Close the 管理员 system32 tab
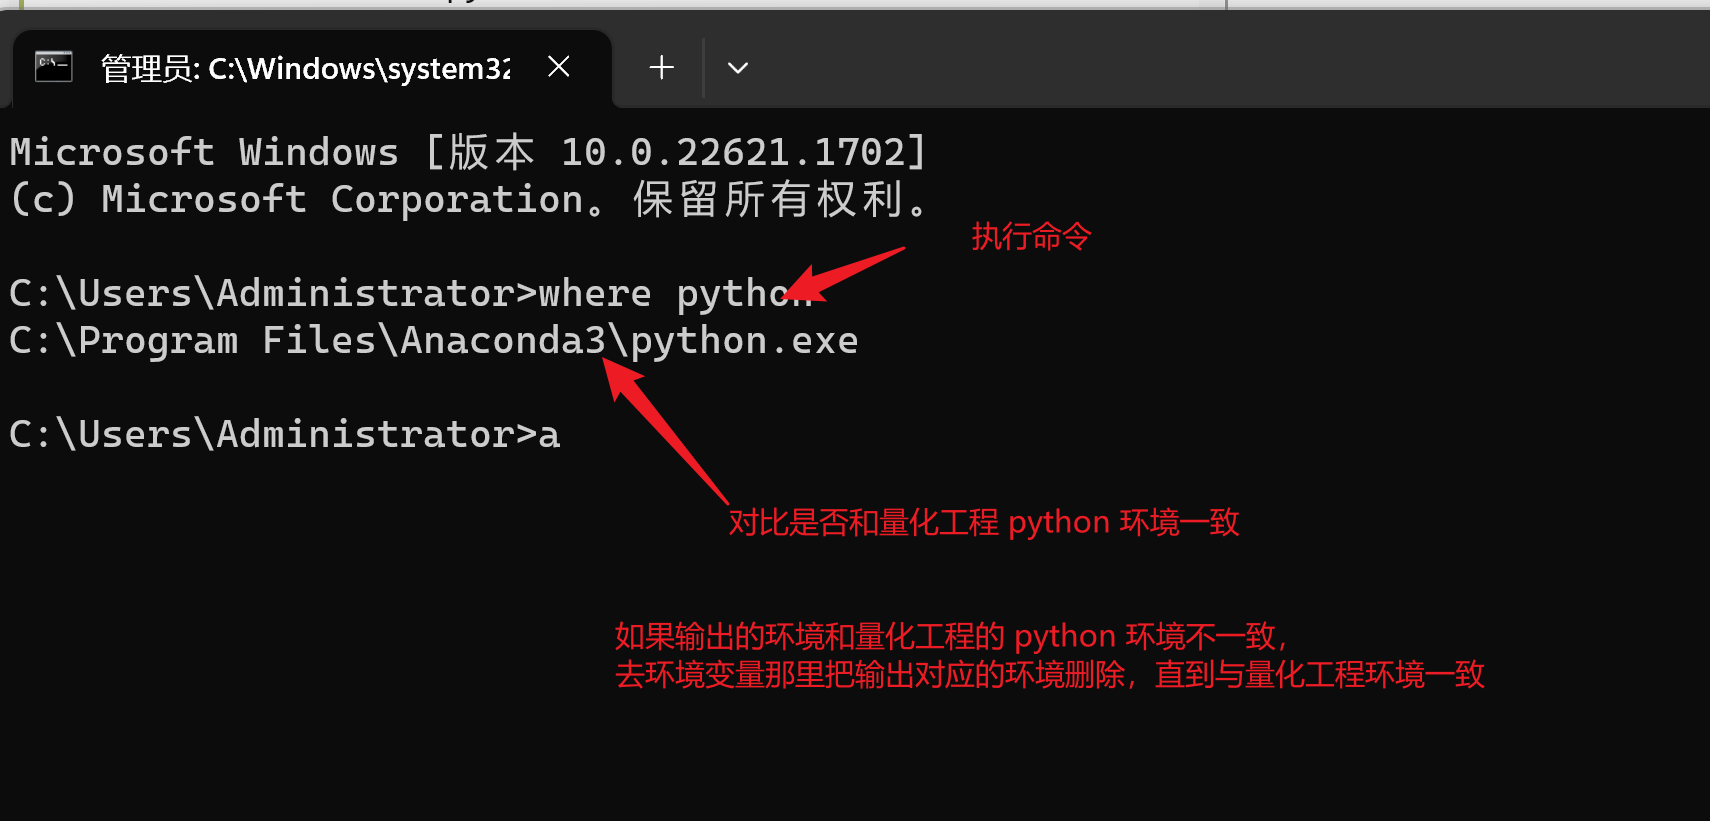This screenshot has height=821, width=1710. 559,67
